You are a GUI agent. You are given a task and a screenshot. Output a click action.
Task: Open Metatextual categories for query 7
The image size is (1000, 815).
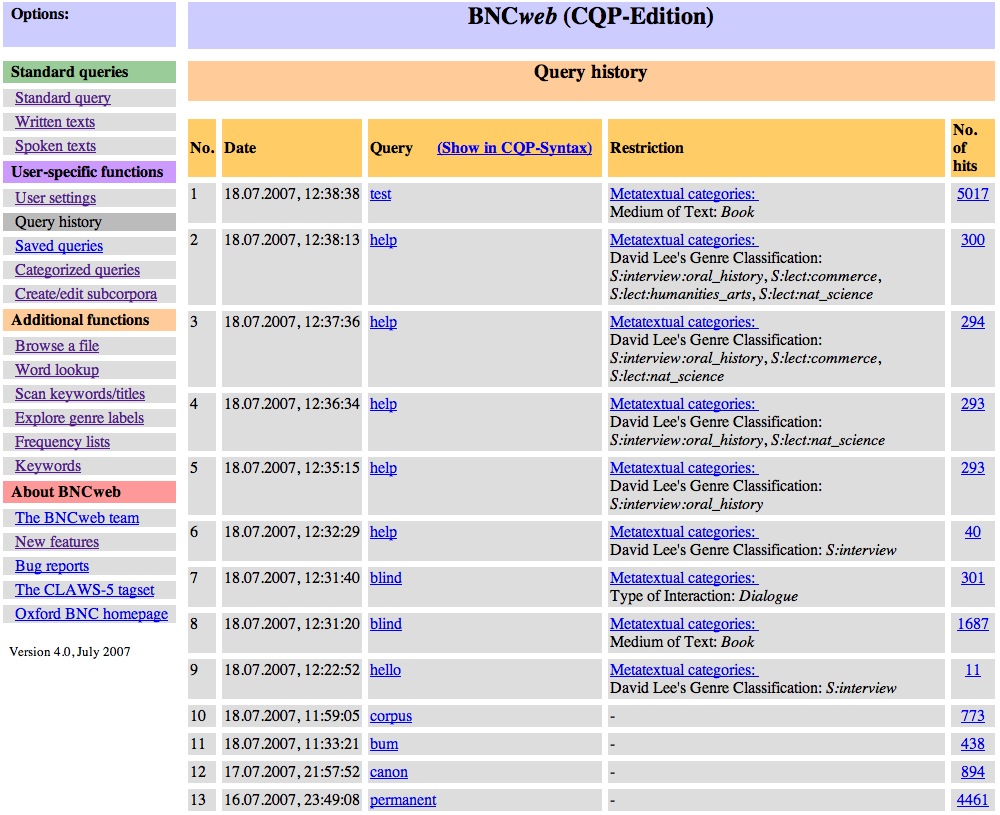[684, 578]
